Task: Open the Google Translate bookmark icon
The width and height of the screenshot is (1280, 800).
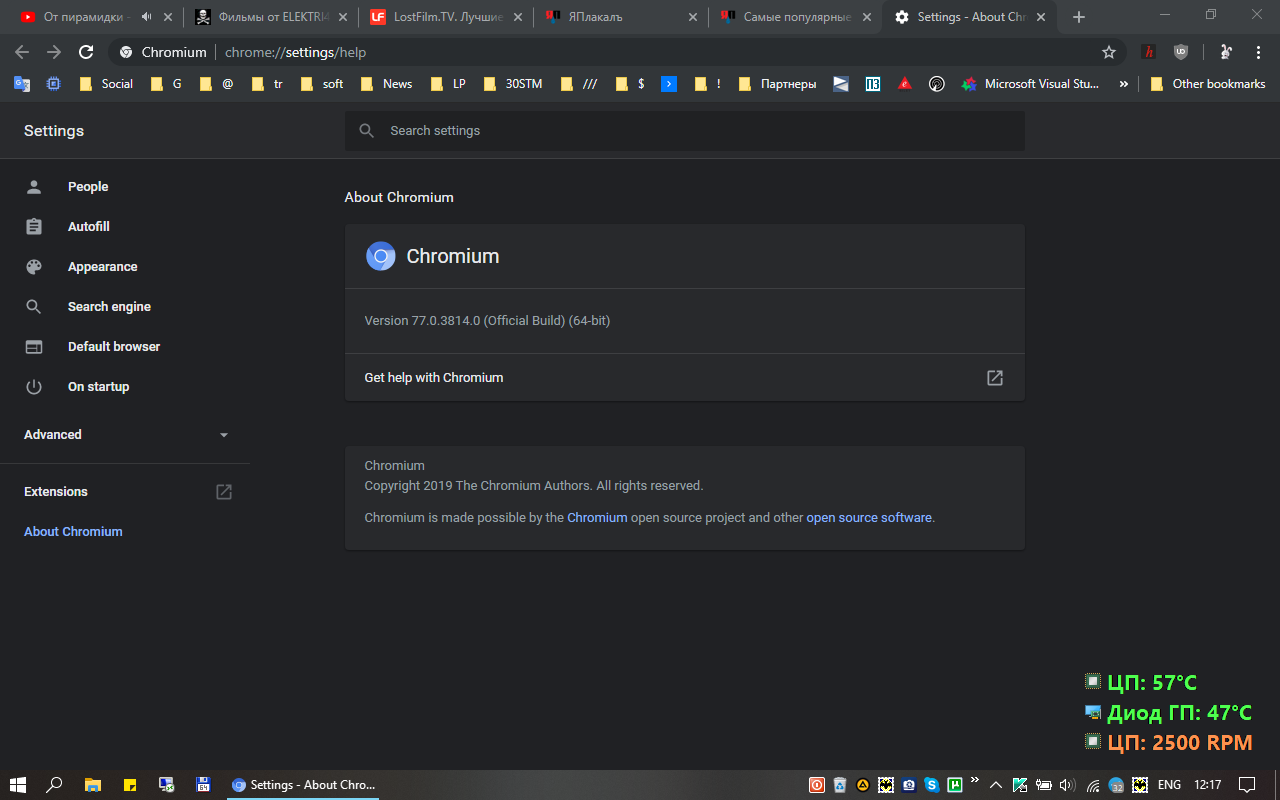Action: coord(21,84)
